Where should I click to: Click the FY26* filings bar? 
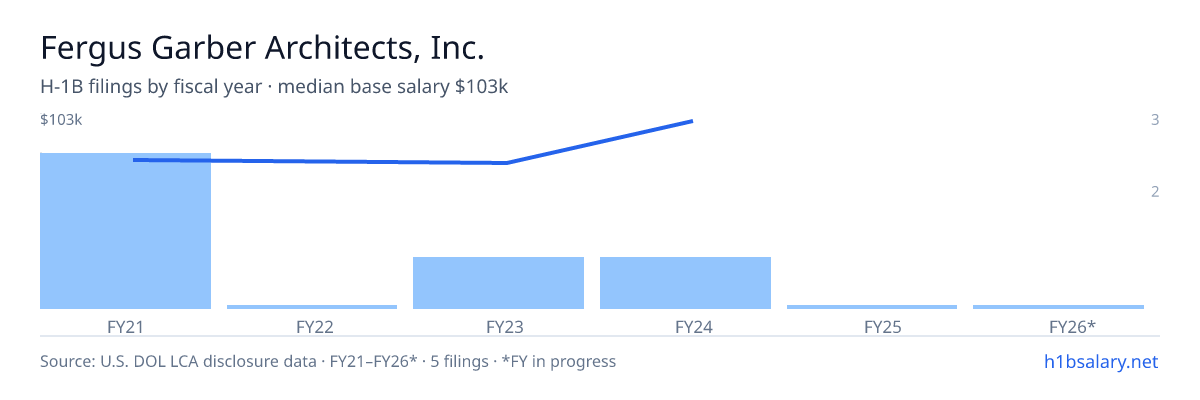1058,306
